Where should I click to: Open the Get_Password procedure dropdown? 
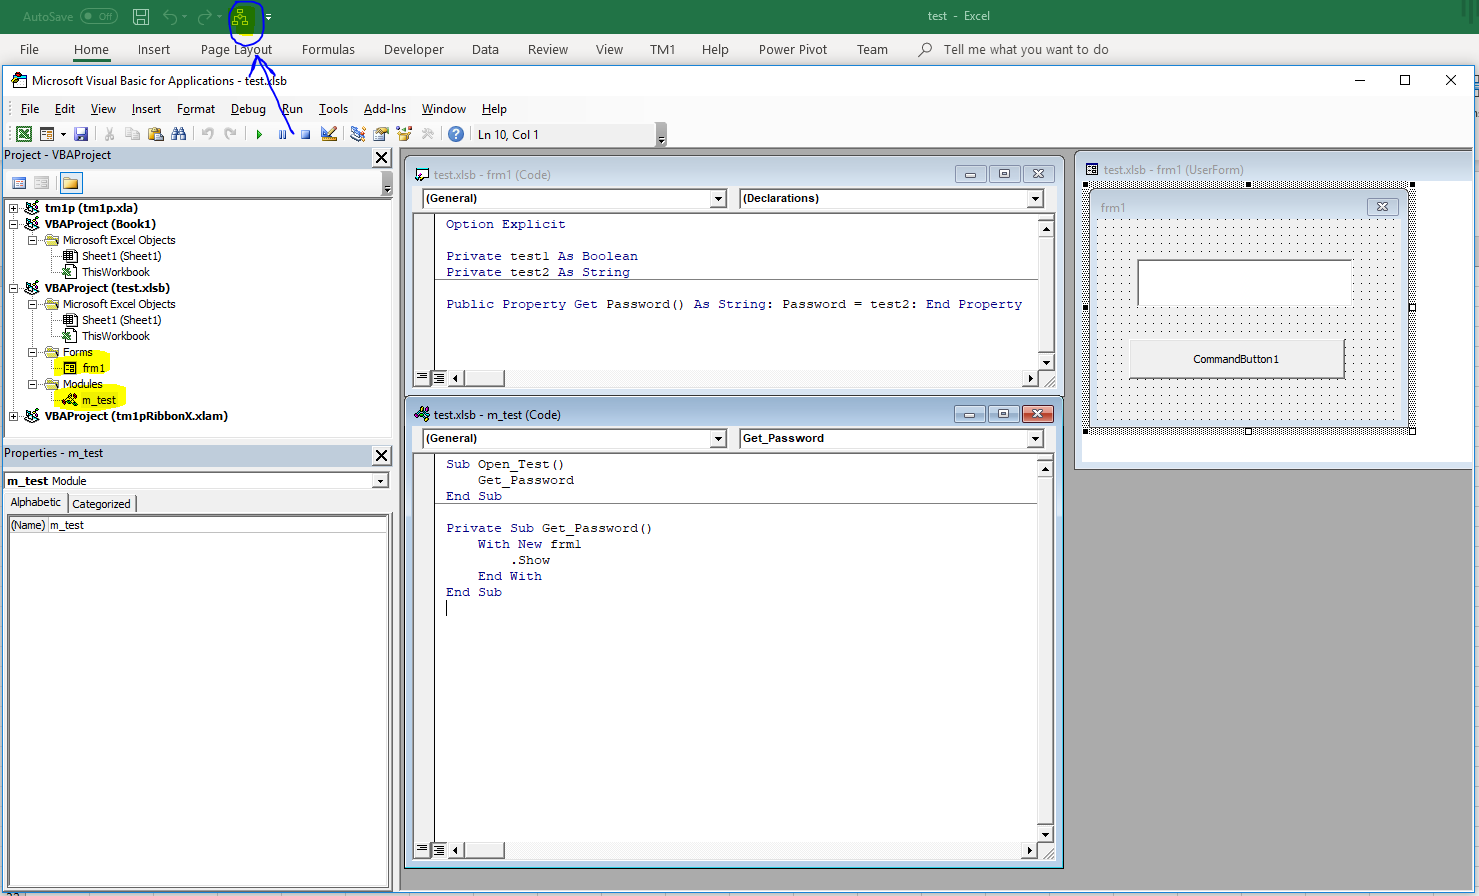point(1035,439)
